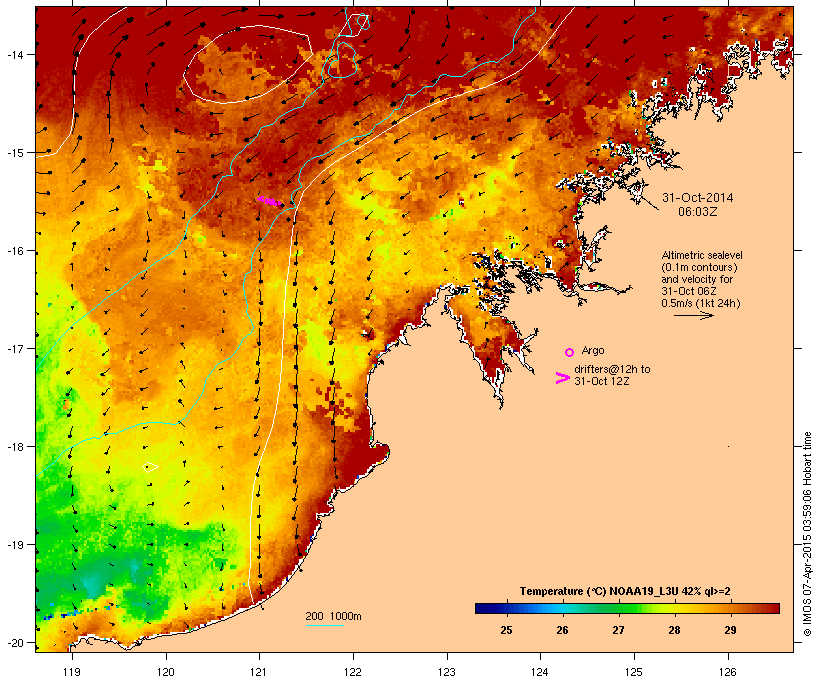Click the '200 1000m' depth legend text

coord(333,616)
